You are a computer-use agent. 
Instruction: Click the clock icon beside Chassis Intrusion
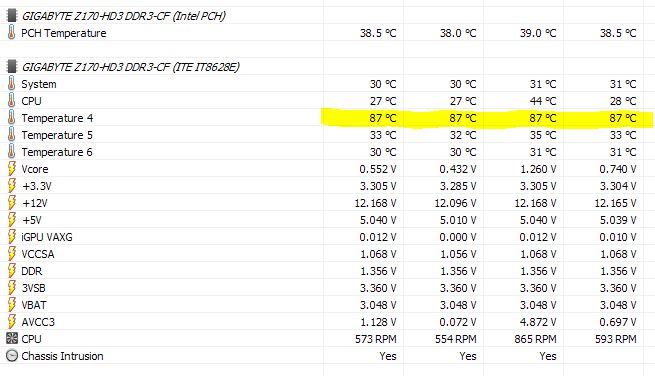point(12,356)
